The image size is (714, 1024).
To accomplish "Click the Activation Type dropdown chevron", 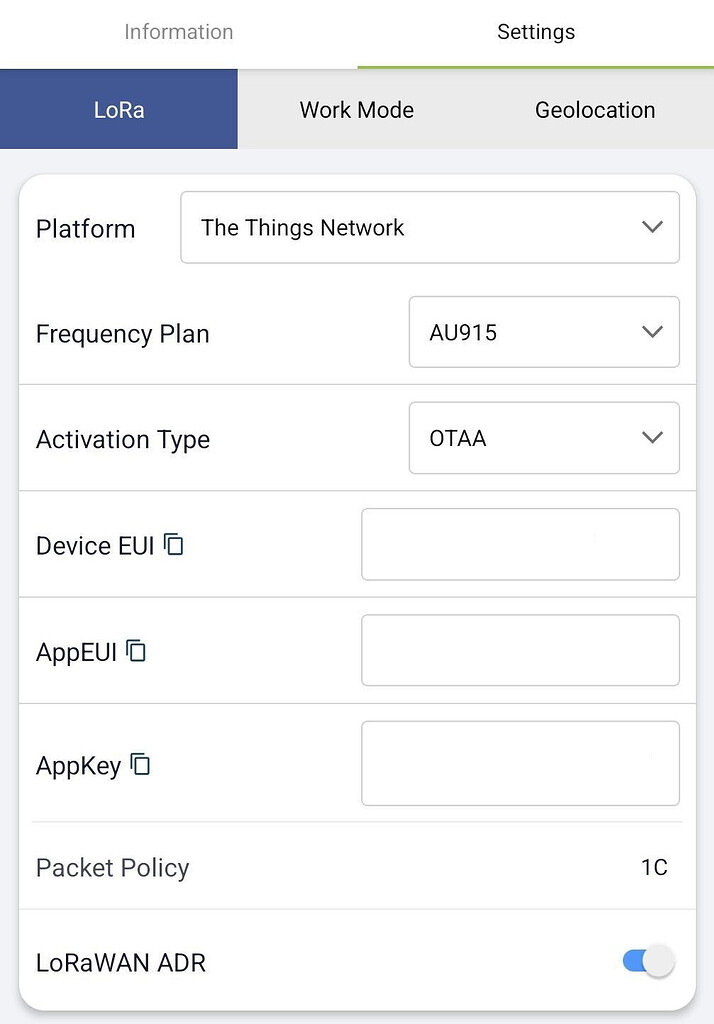I will pyautogui.click(x=651, y=438).
